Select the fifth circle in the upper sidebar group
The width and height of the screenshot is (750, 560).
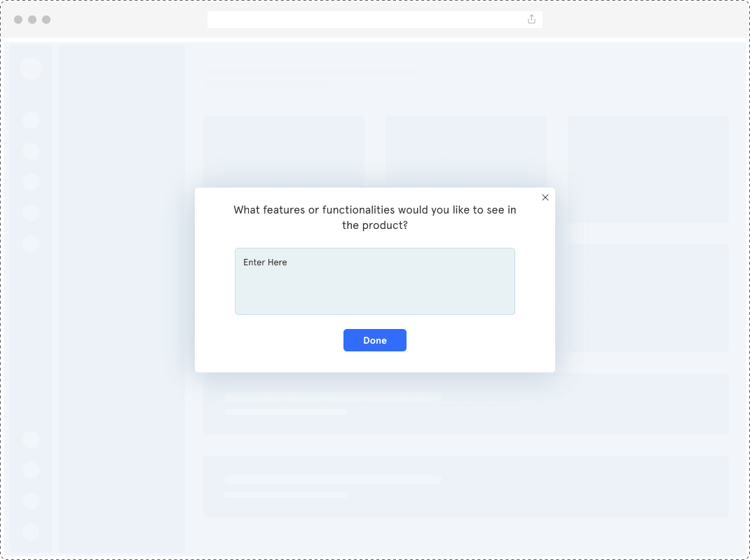[x=31, y=243]
